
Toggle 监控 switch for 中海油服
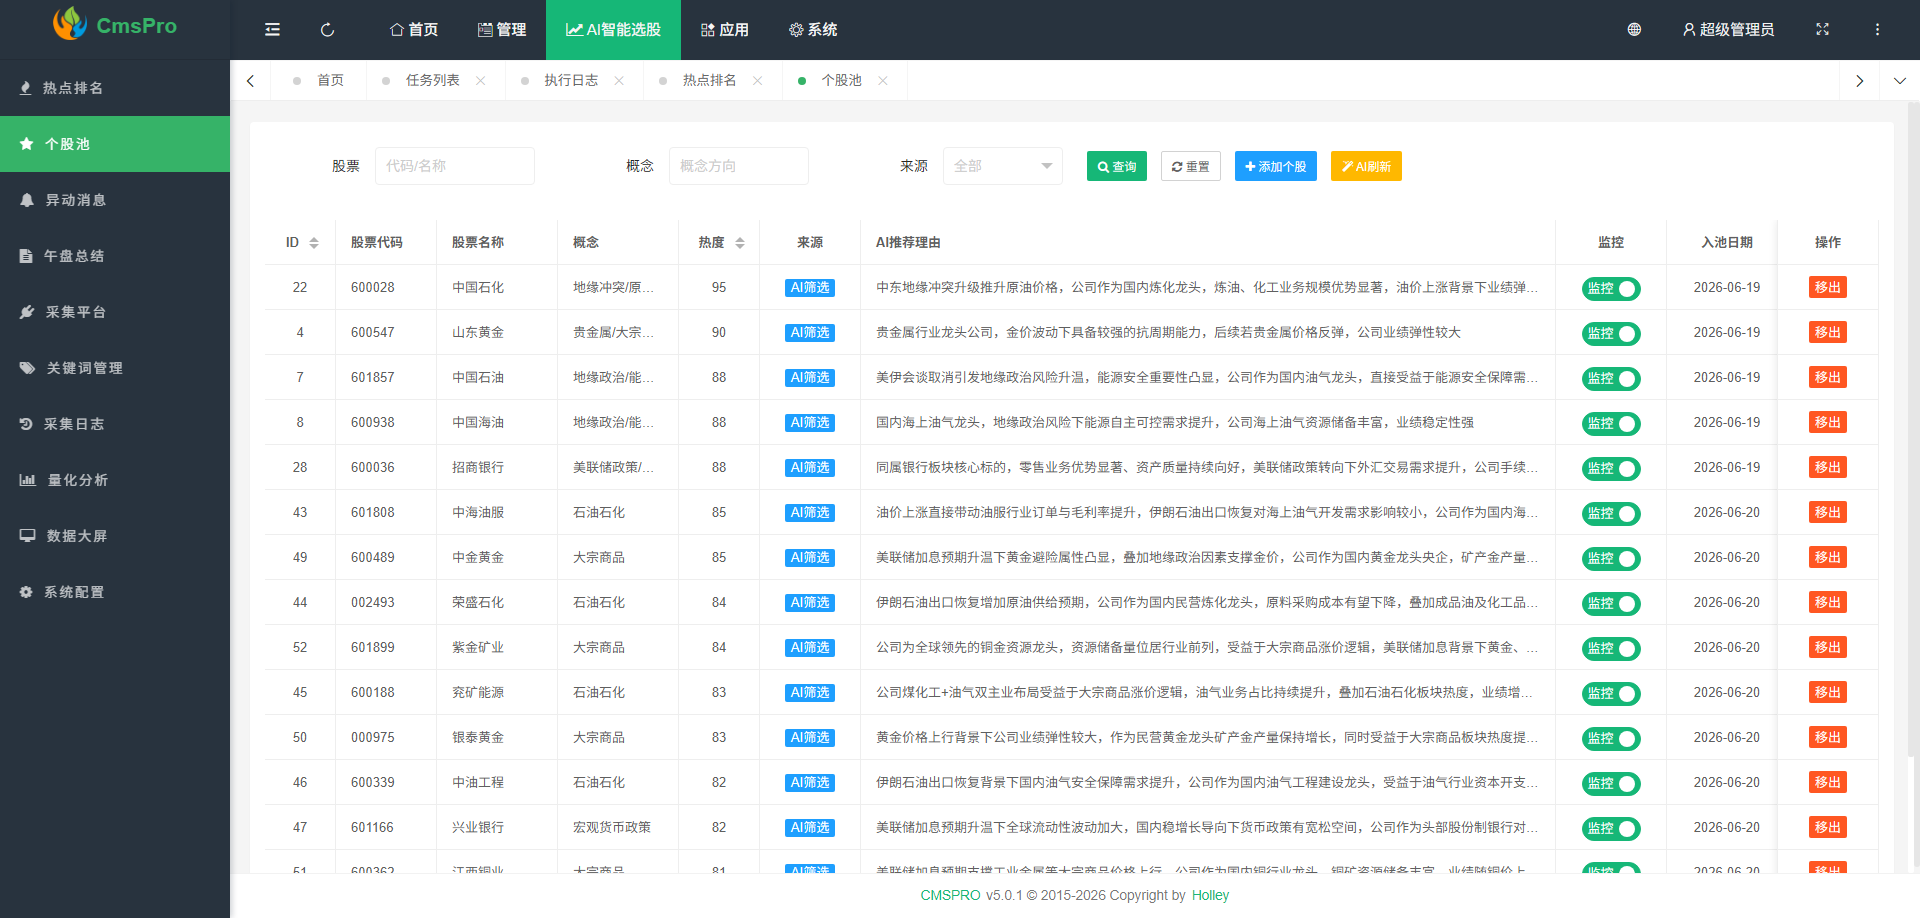[x=1611, y=514]
